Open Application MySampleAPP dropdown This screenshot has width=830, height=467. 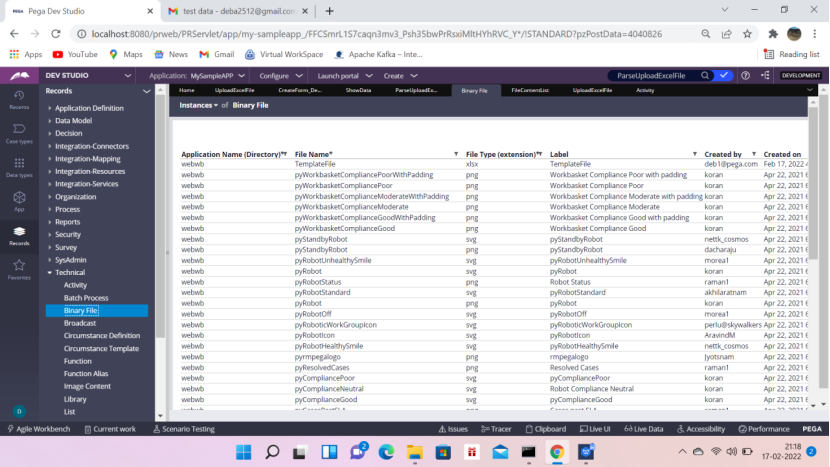[197, 76]
